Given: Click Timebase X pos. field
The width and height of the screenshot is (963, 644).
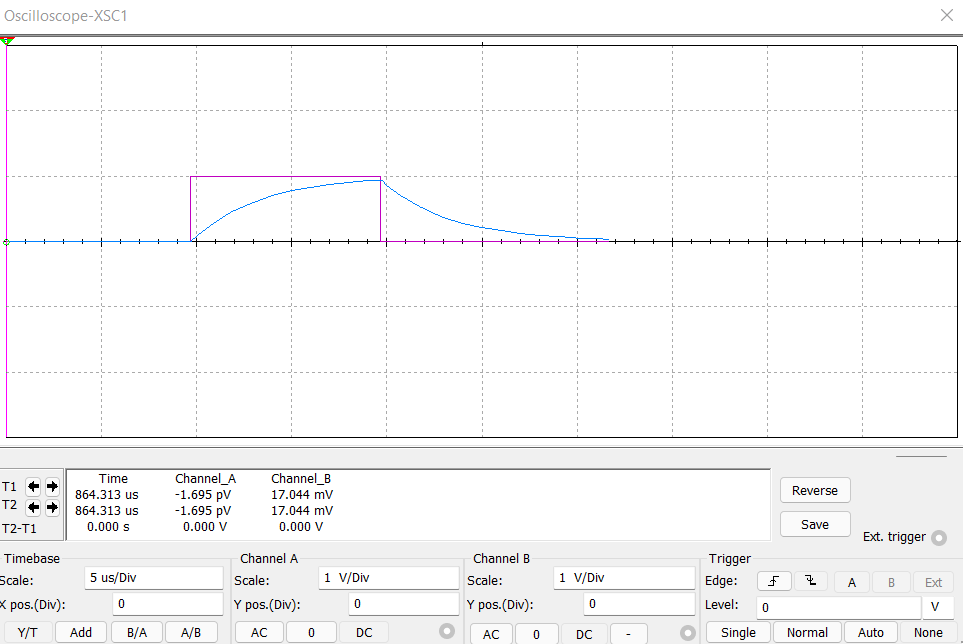Looking at the screenshot, I should [x=168, y=604].
